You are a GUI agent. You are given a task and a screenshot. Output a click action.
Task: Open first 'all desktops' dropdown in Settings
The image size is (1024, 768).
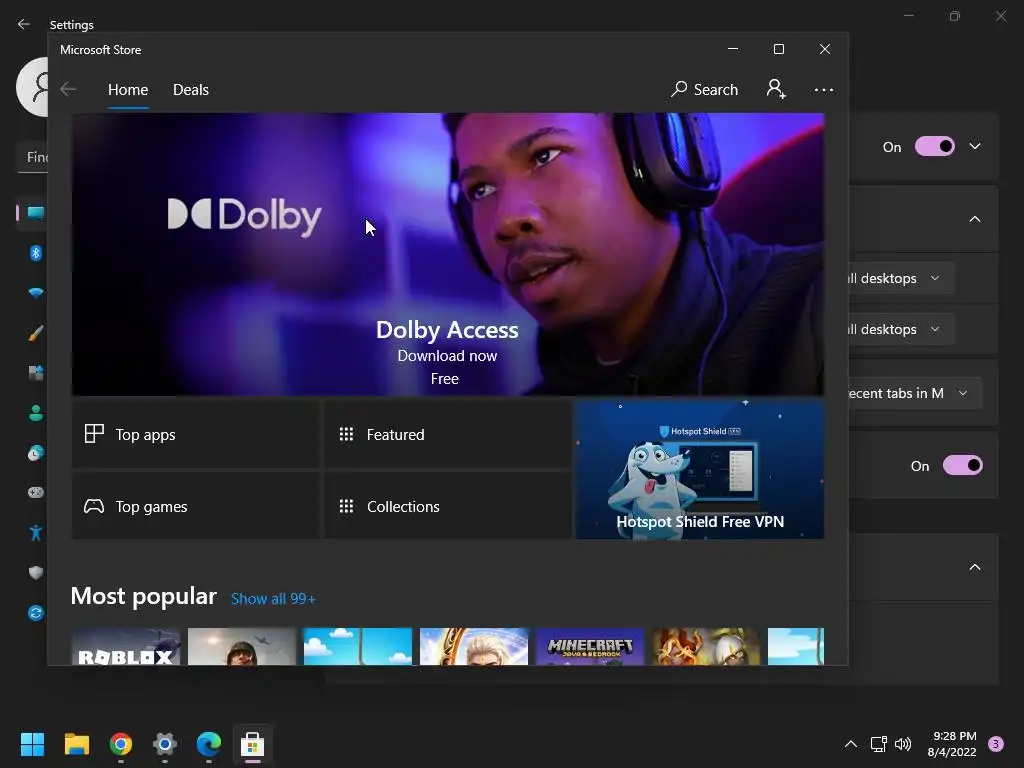click(901, 278)
